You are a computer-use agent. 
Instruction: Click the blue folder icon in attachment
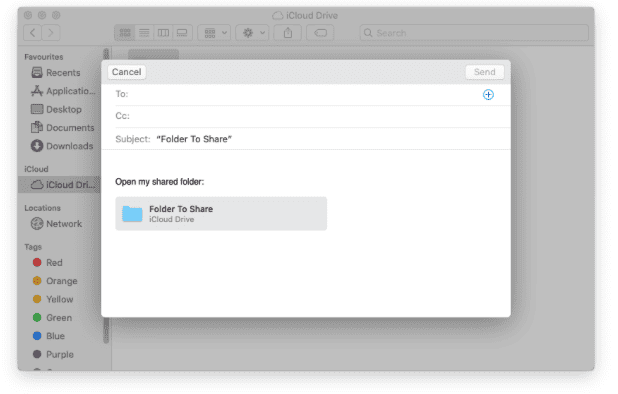click(x=132, y=214)
